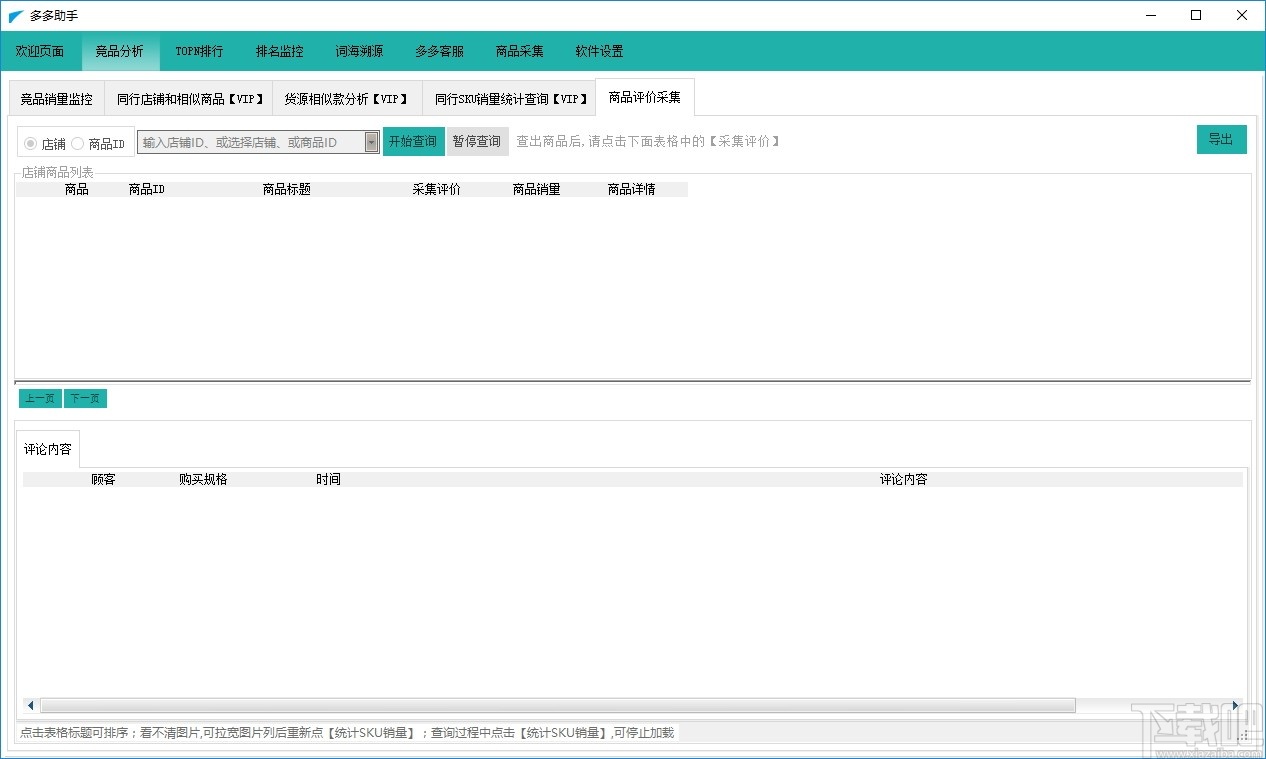Switch to 竞品销量监控 tab
The width and height of the screenshot is (1266, 759).
tap(57, 99)
